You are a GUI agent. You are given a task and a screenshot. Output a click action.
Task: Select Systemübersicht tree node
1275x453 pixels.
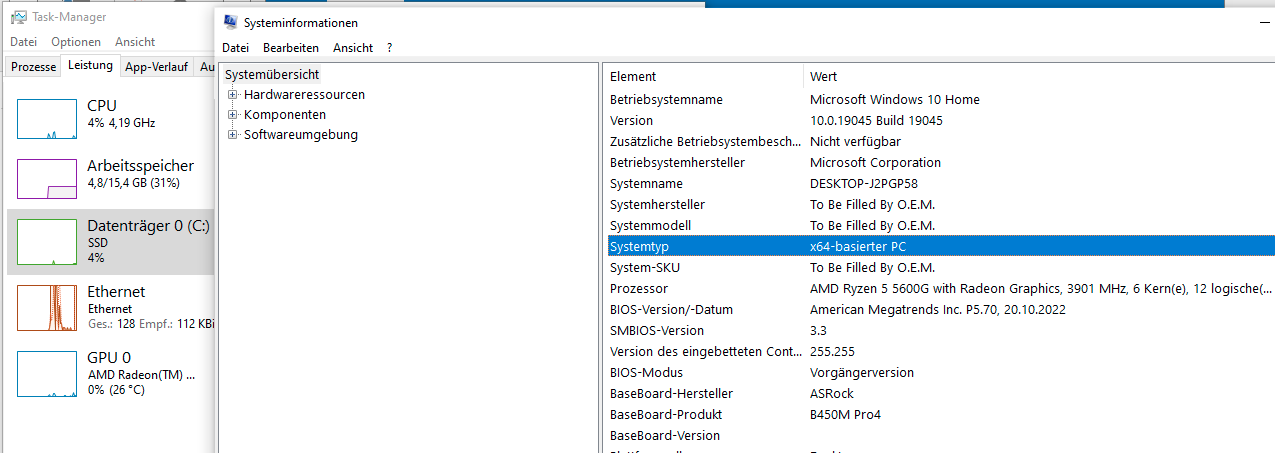272,74
